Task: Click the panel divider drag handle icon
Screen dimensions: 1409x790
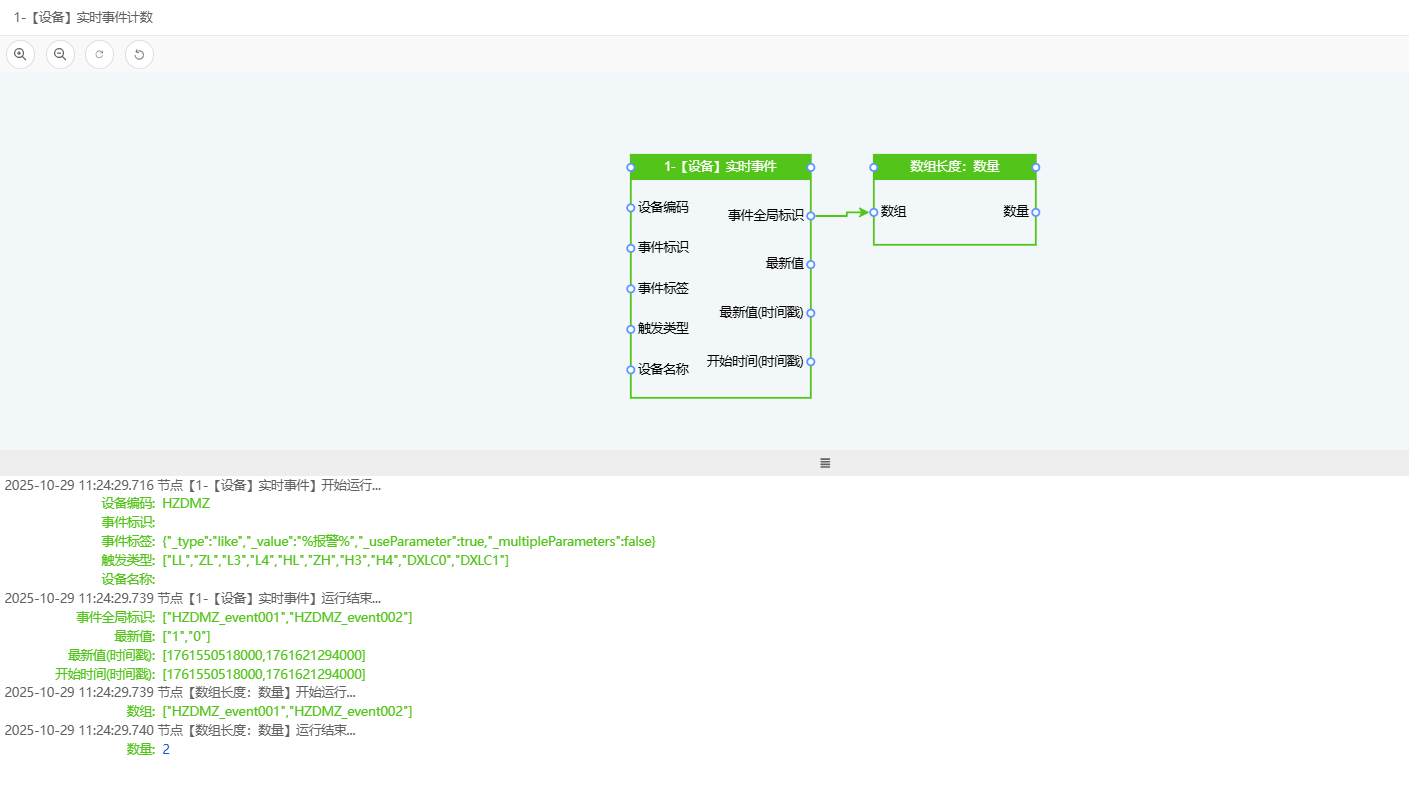Action: [x=825, y=463]
